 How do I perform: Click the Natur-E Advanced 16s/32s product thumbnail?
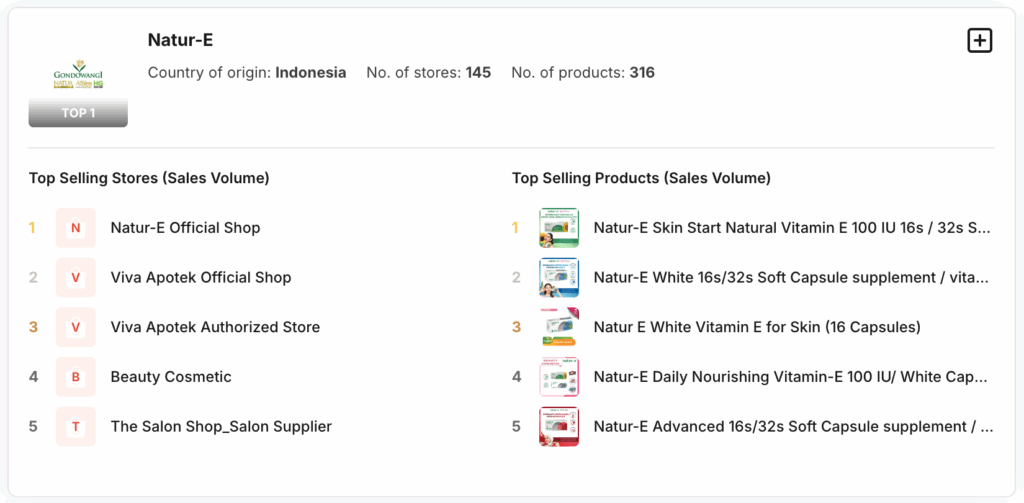pos(559,427)
